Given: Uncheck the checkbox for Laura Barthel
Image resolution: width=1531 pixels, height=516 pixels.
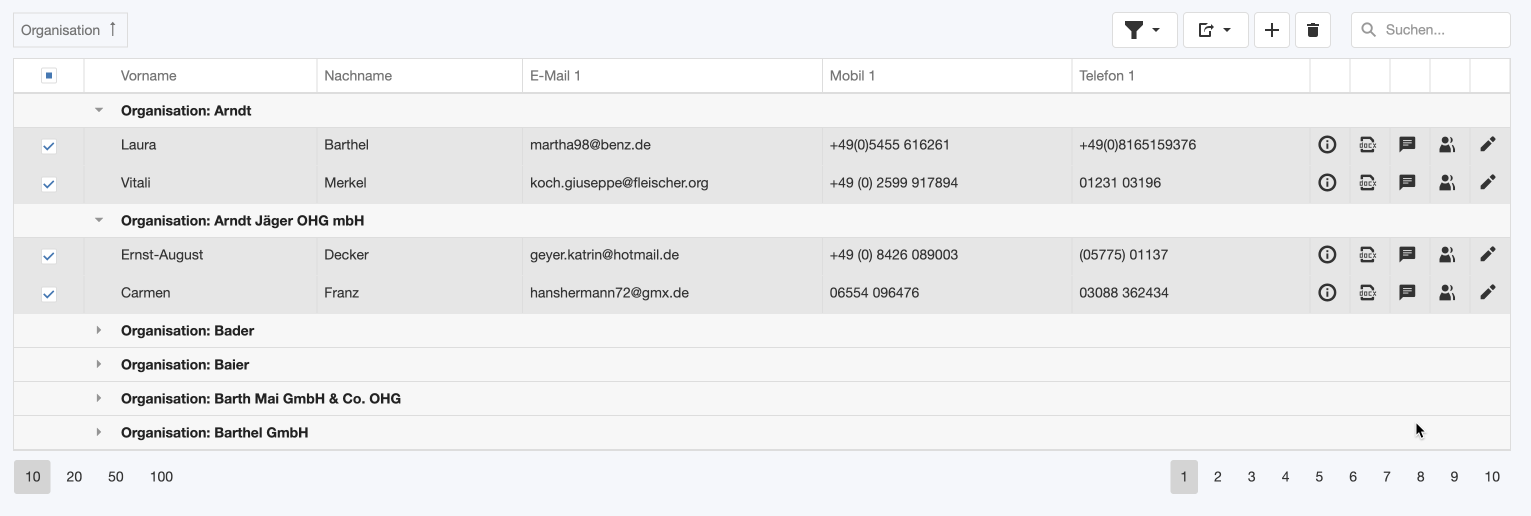Looking at the screenshot, I should (x=49, y=146).
